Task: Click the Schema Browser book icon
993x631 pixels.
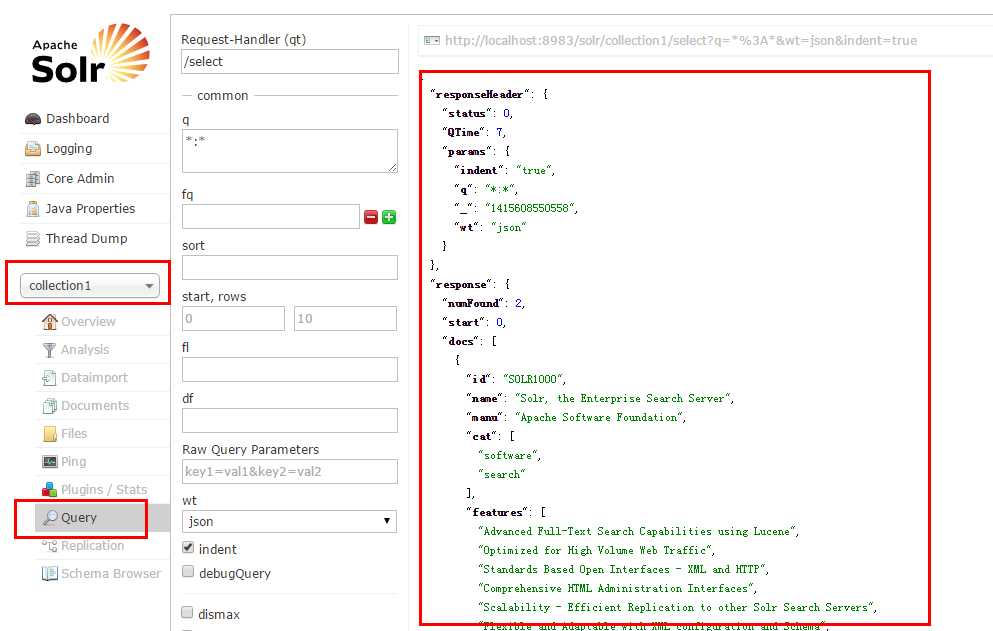Action: click(x=49, y=573)
